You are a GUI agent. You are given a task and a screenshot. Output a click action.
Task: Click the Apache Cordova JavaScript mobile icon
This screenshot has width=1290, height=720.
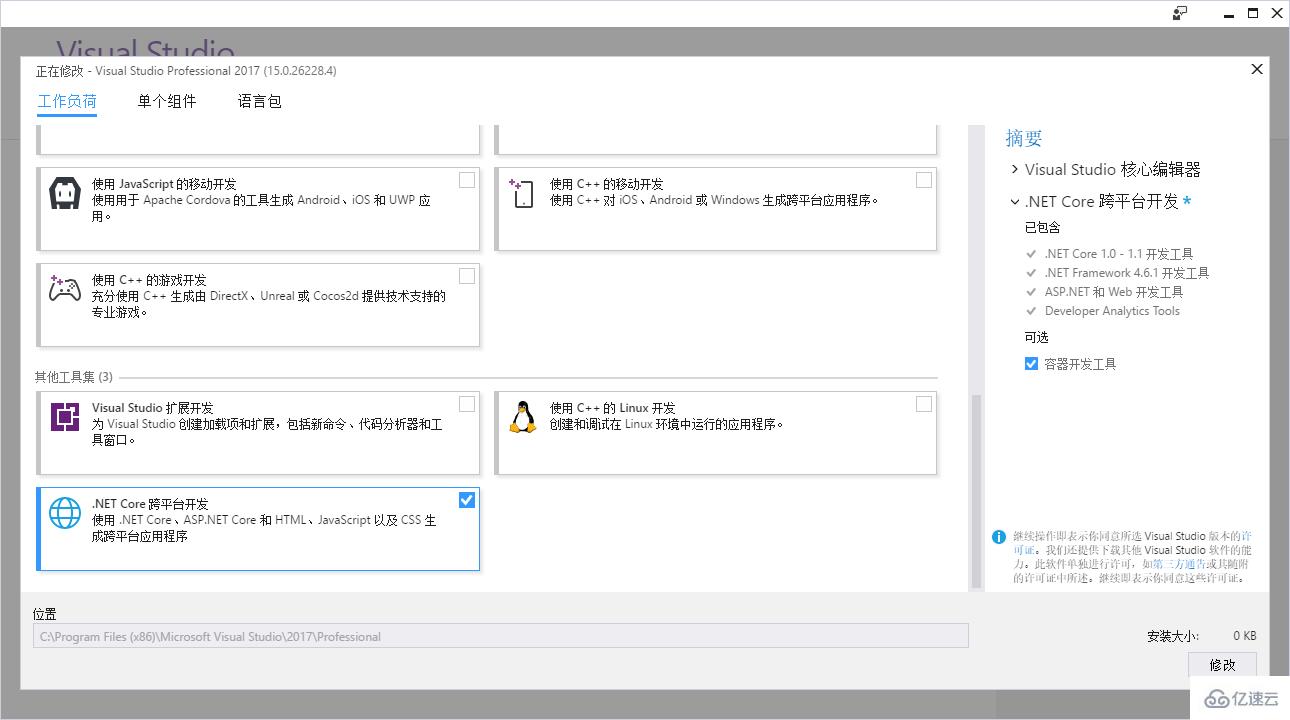coord(65,193)
